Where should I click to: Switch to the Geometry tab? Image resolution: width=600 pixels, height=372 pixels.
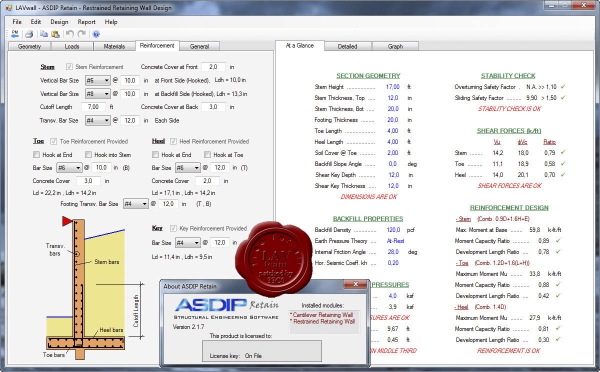(x=29, y=46)
